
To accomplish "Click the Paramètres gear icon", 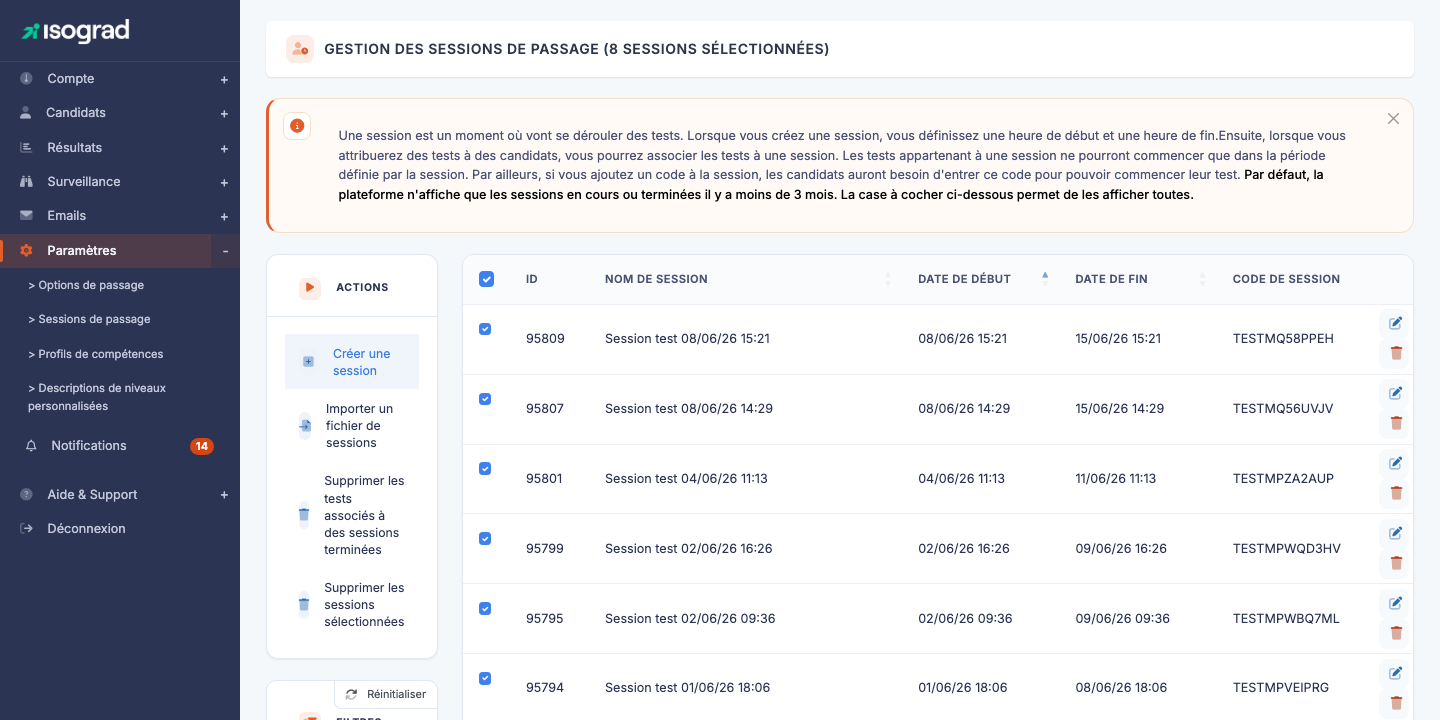I will click(x=26, y=250).
